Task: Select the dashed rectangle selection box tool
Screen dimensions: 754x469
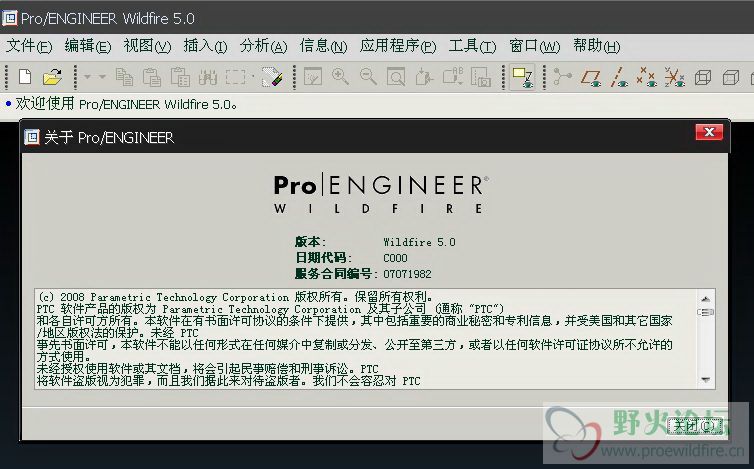Action: tap(236, 77)
